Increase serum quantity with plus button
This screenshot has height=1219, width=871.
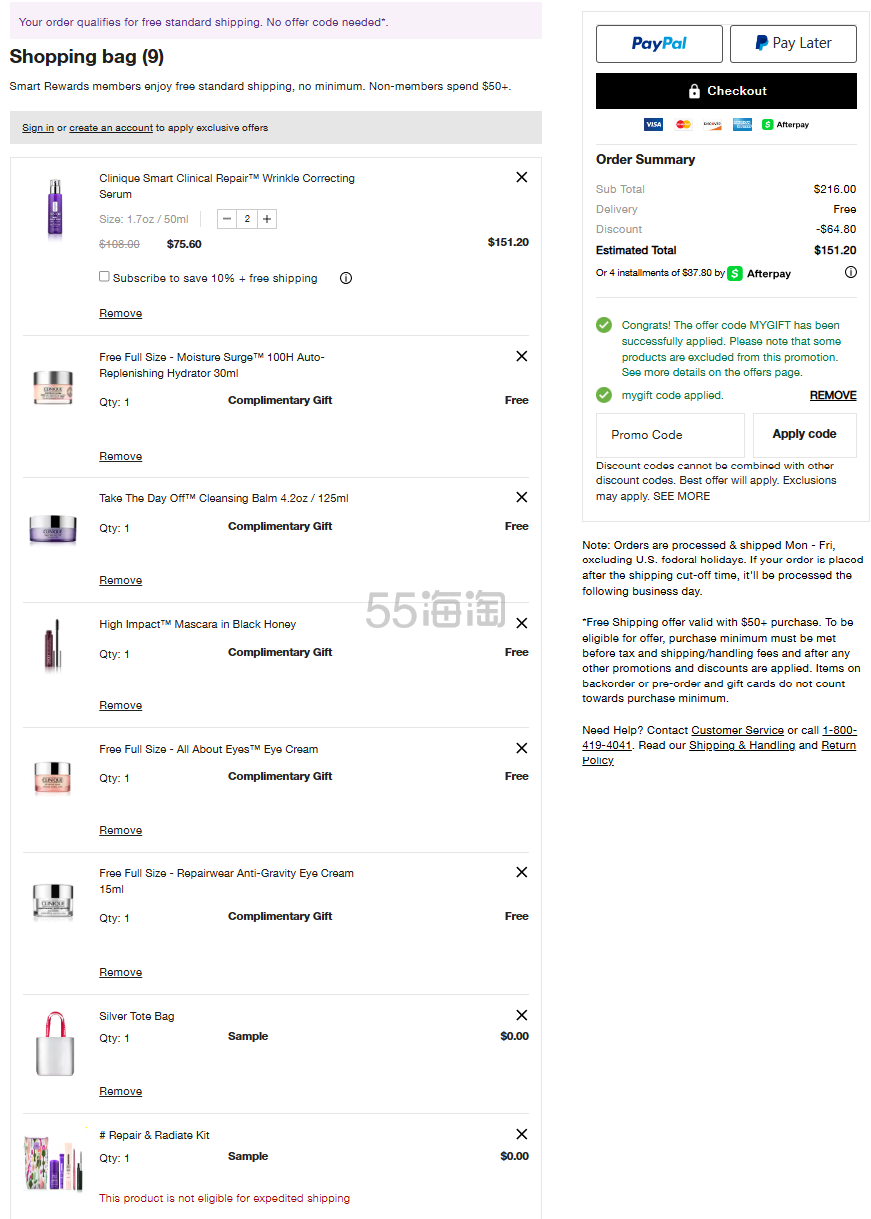[267, 219]
